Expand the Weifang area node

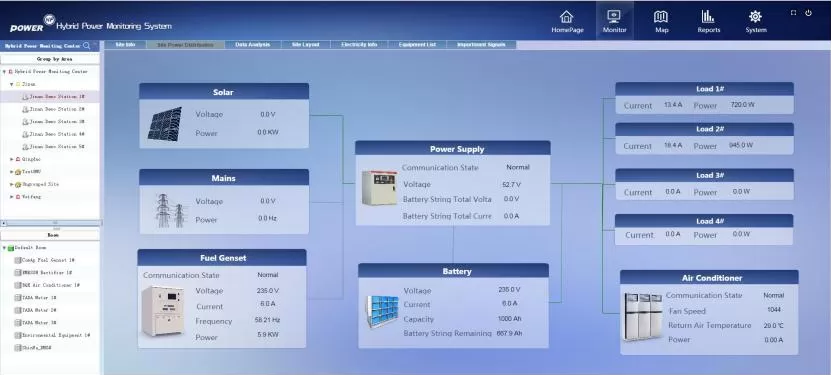[x=12, y=197]
